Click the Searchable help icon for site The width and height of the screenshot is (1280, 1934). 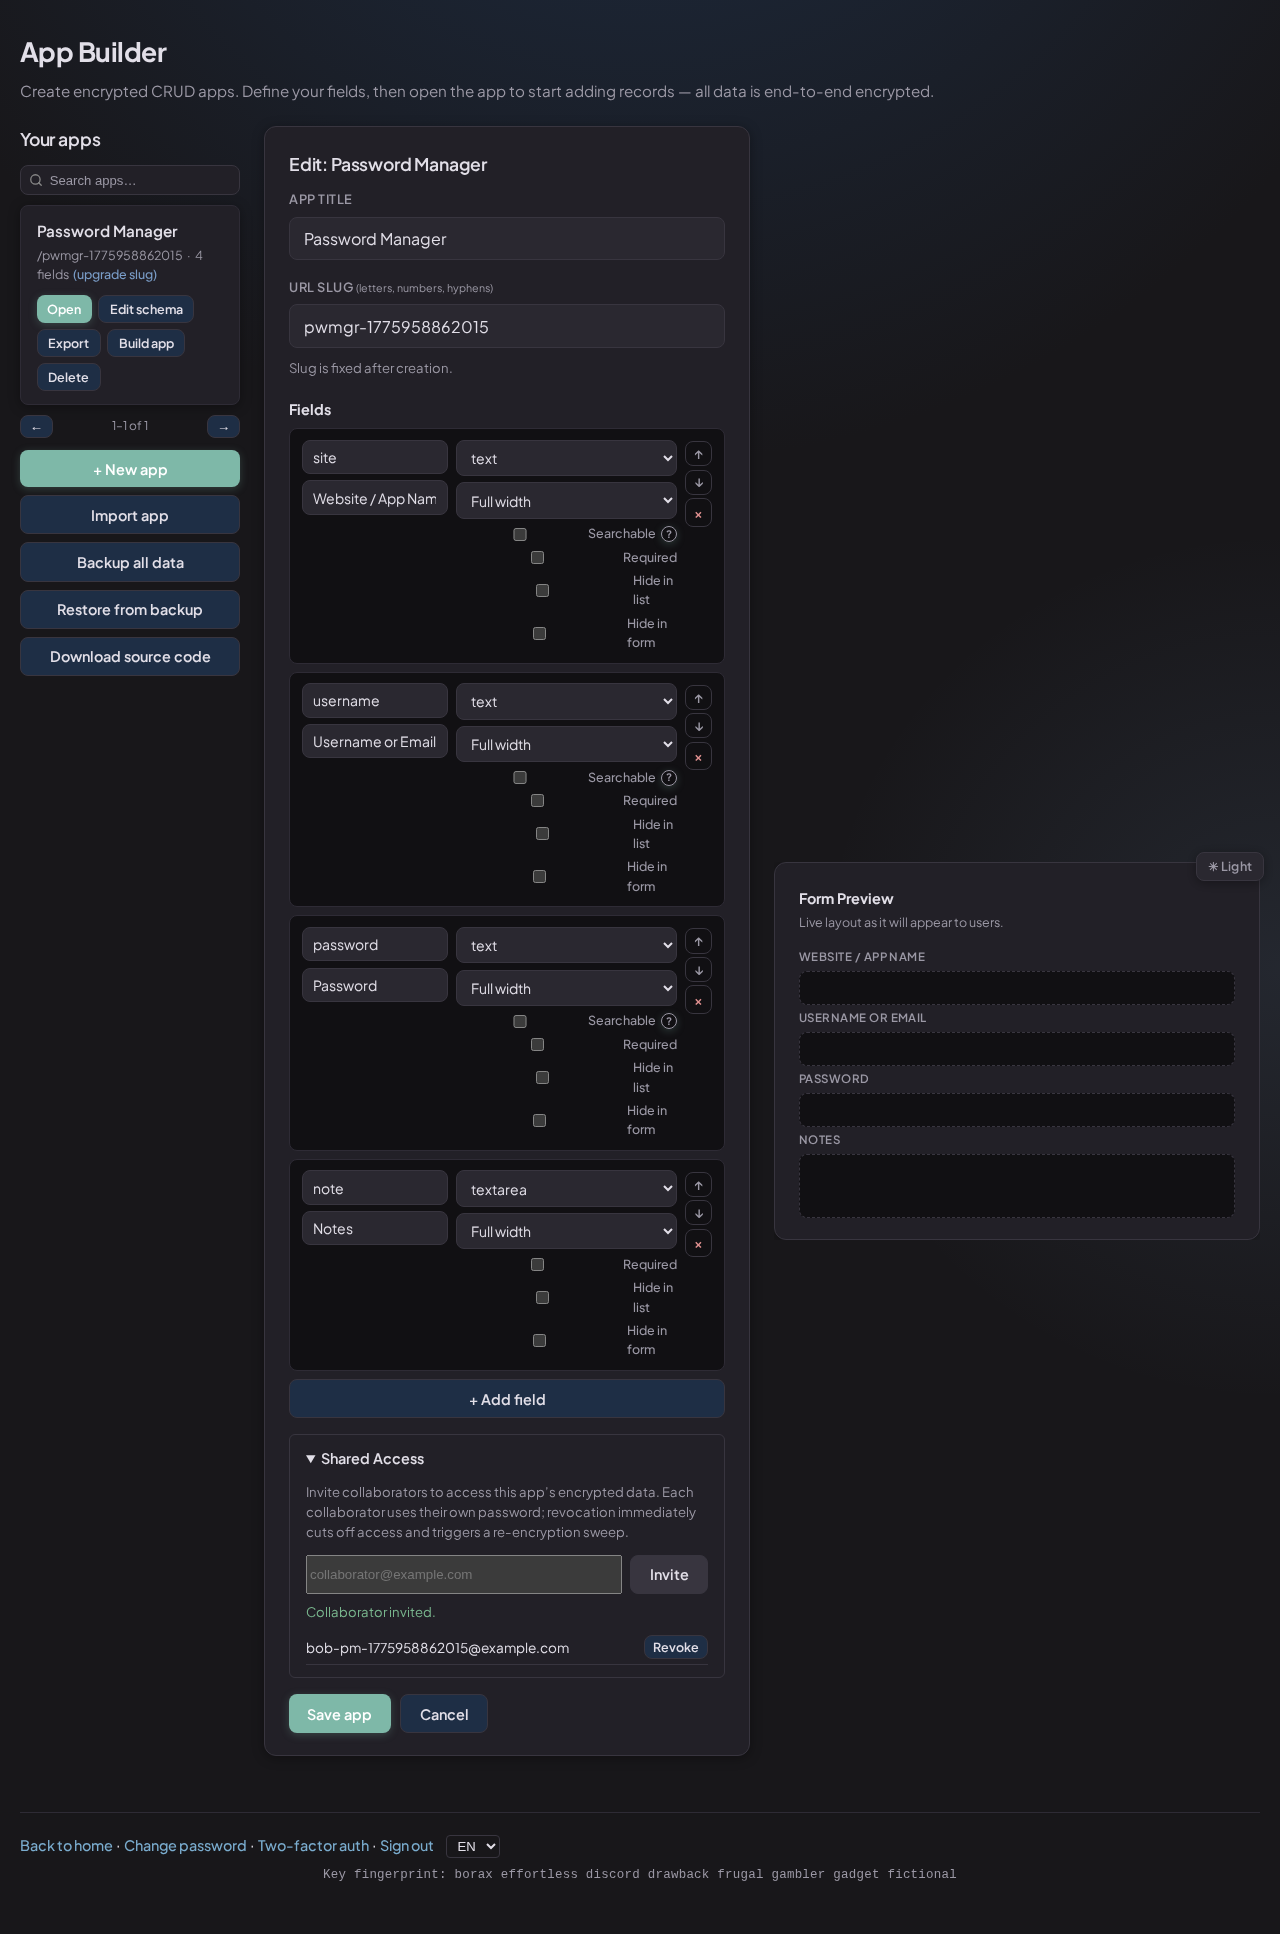pos(669,534)
